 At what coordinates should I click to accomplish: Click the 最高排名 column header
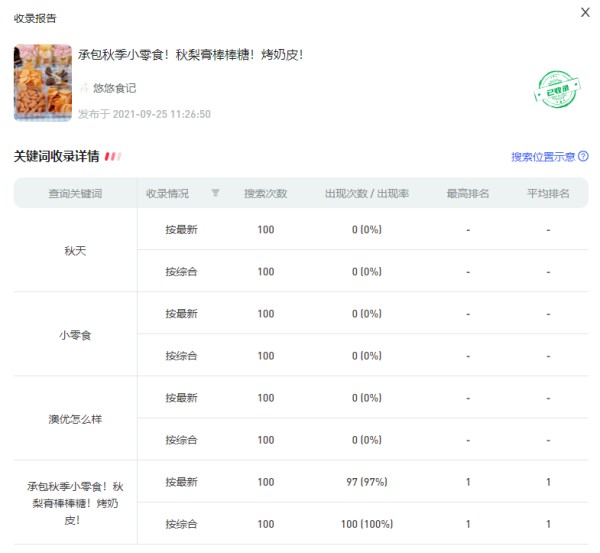coord(467,193)
